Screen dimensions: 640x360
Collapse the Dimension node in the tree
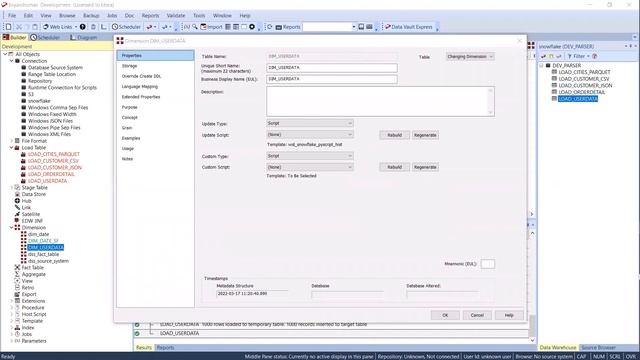(x=11, y=228)
